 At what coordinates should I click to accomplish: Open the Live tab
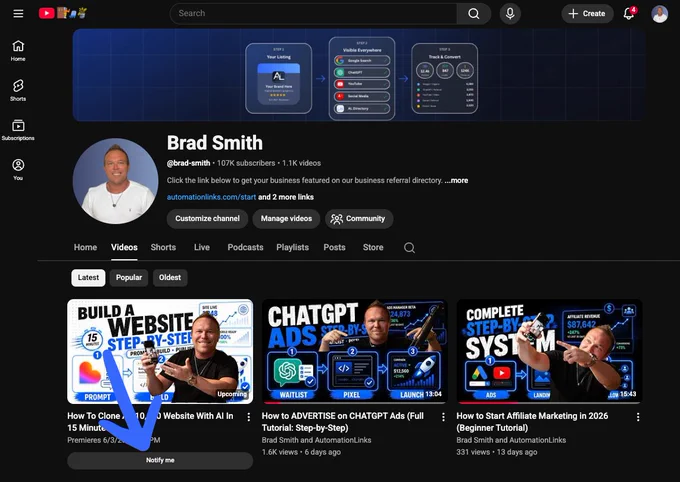(202, 247)
